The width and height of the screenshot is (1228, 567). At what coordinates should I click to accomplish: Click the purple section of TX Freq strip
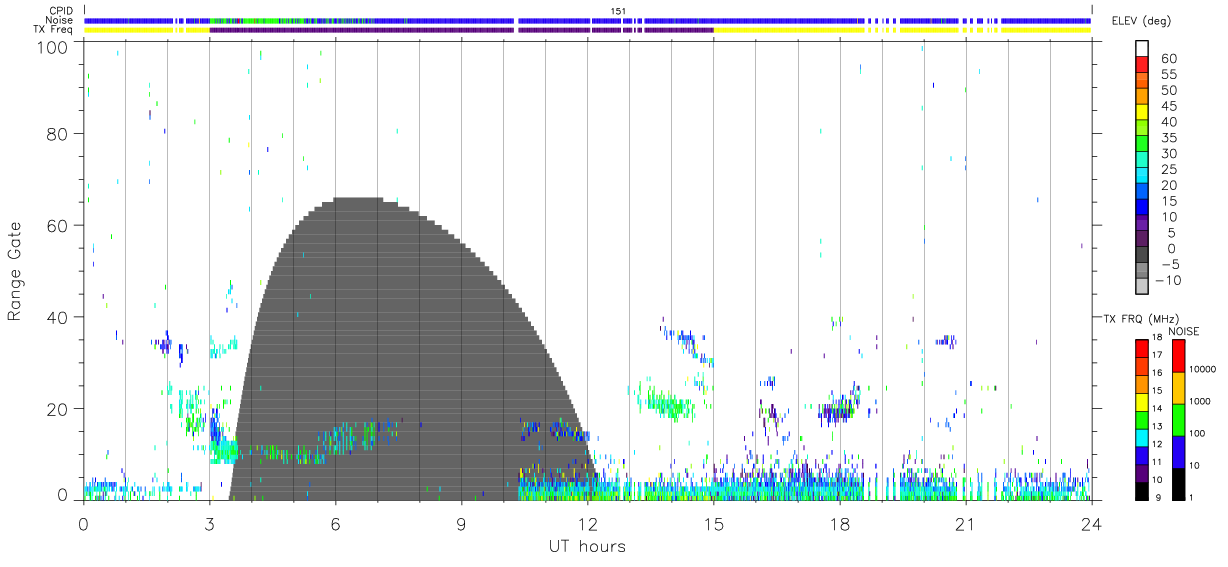461,30
